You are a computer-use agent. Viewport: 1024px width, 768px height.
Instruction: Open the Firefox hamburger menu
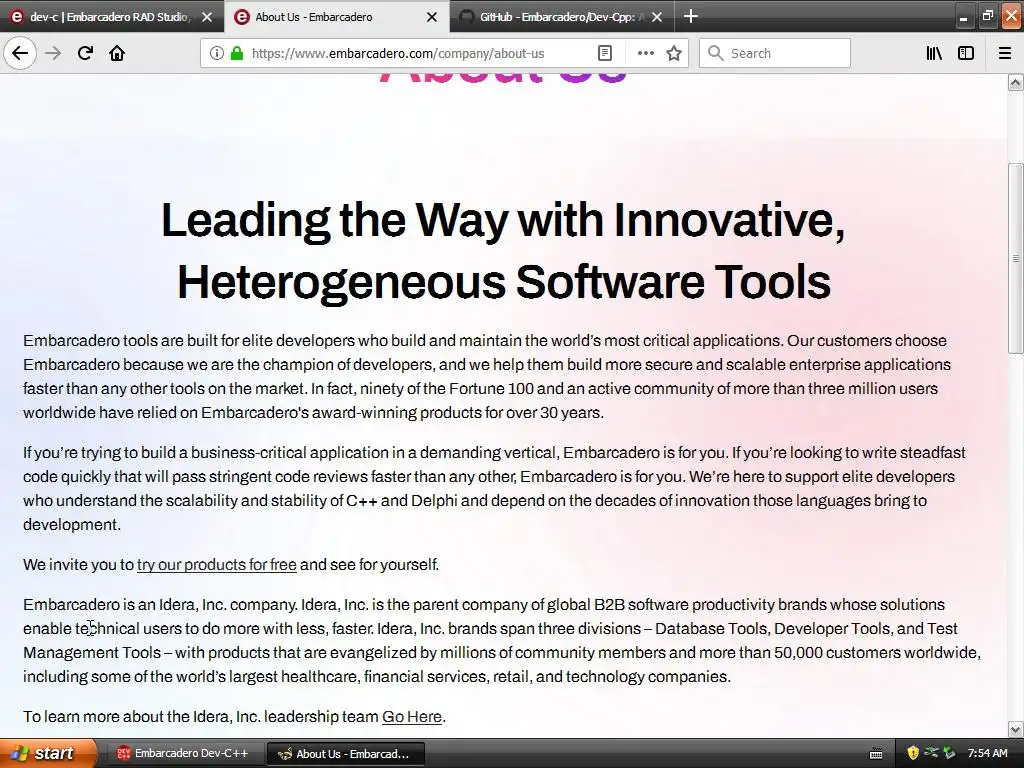(1005, 53)
